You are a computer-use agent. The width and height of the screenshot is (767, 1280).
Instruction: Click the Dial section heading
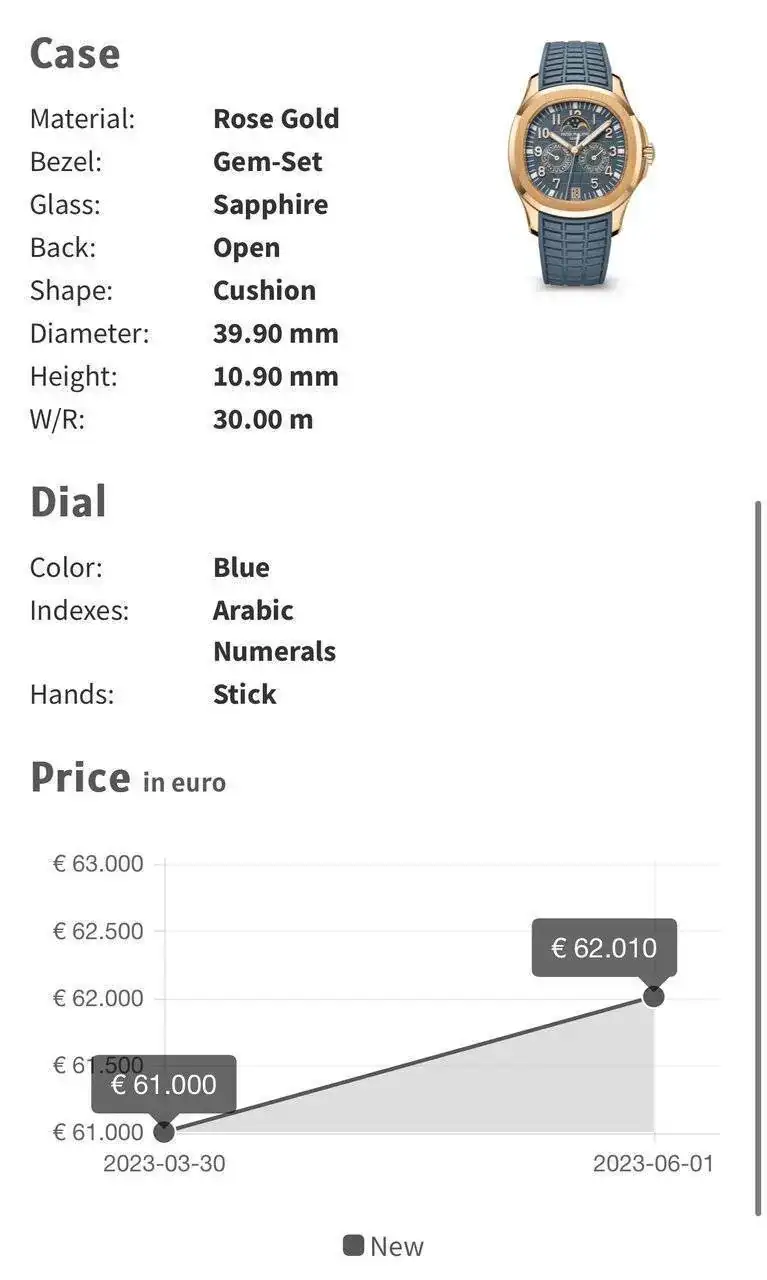coord(68,502)
